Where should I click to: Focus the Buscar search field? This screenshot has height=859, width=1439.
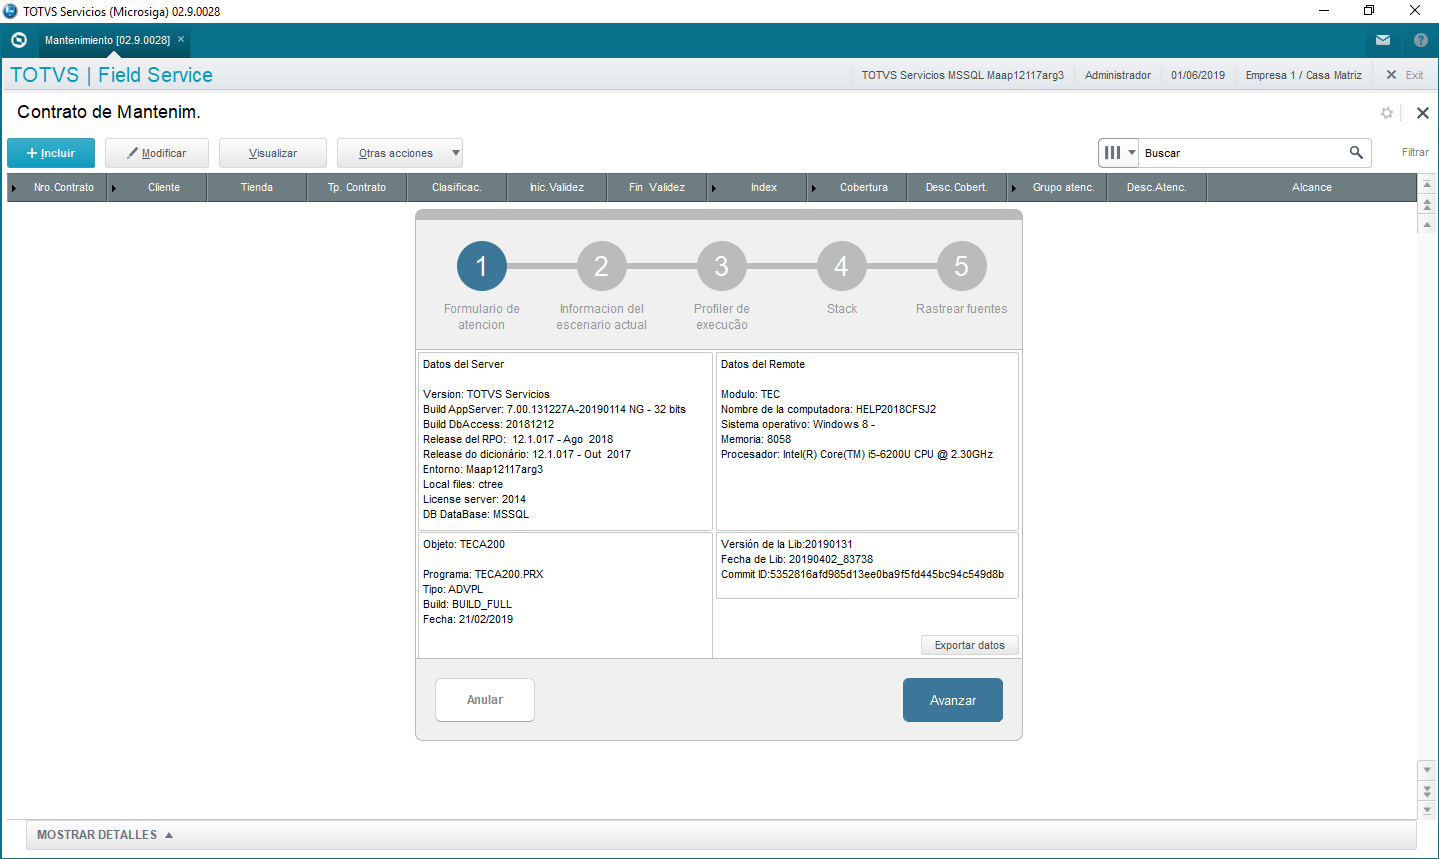1243,153
